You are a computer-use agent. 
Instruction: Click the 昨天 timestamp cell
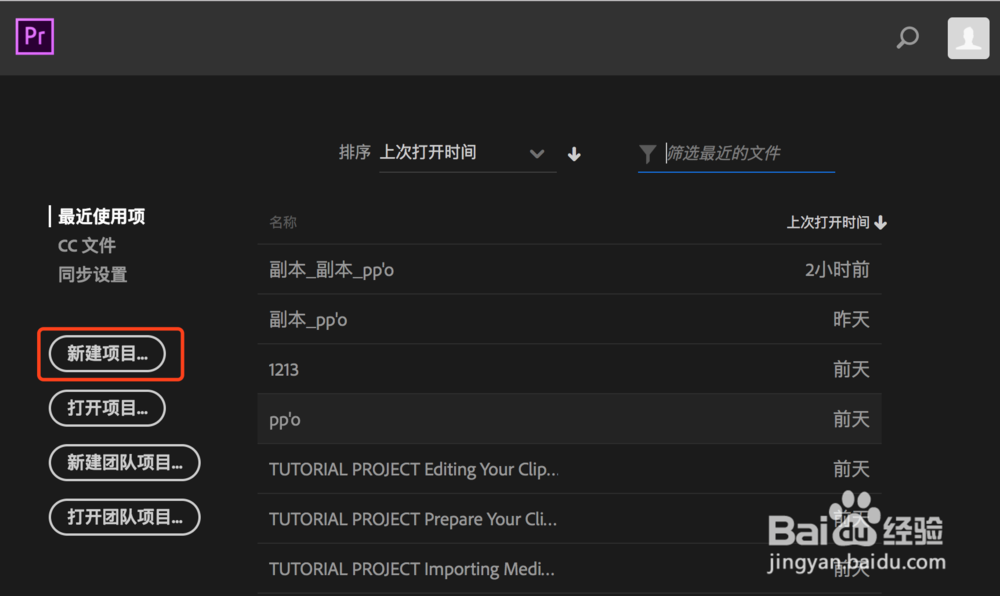(x=851, y=319)
